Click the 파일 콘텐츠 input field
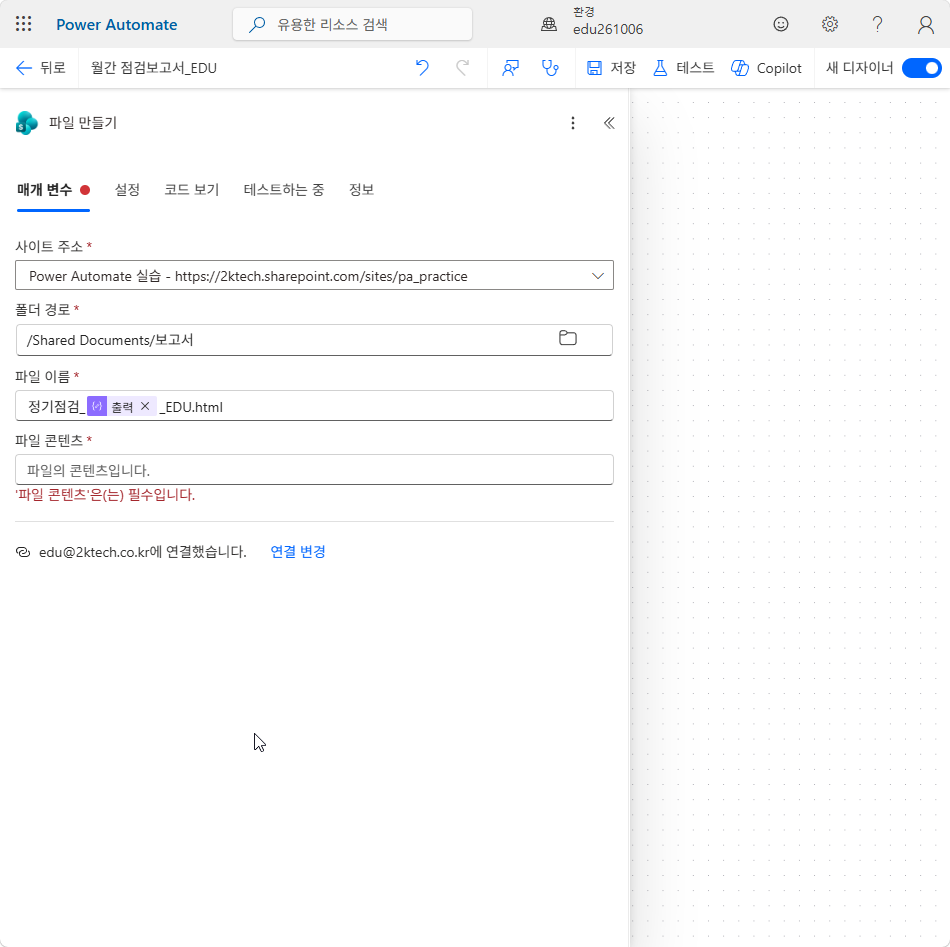The width and height of the screenshot is (950, 947). click(314, 470)
